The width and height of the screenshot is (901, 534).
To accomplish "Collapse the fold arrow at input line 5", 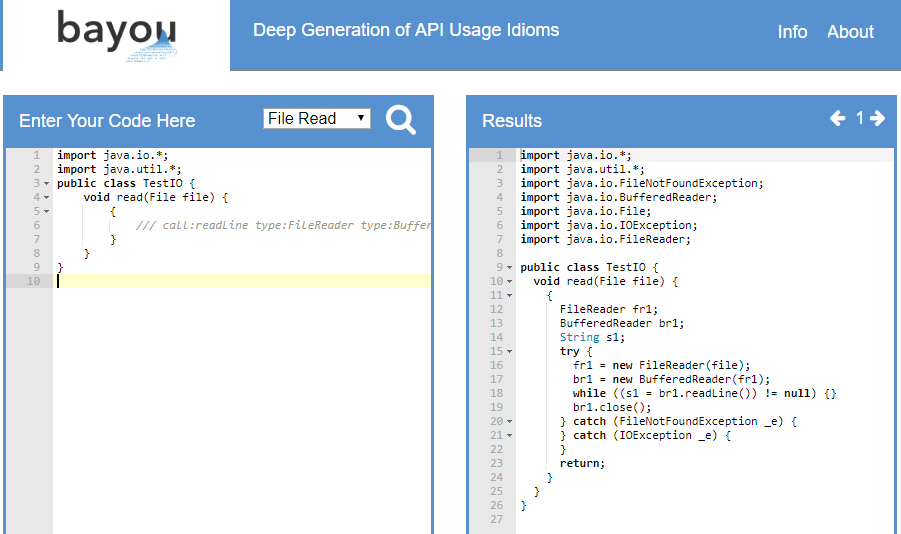I will tap(47, 212).
